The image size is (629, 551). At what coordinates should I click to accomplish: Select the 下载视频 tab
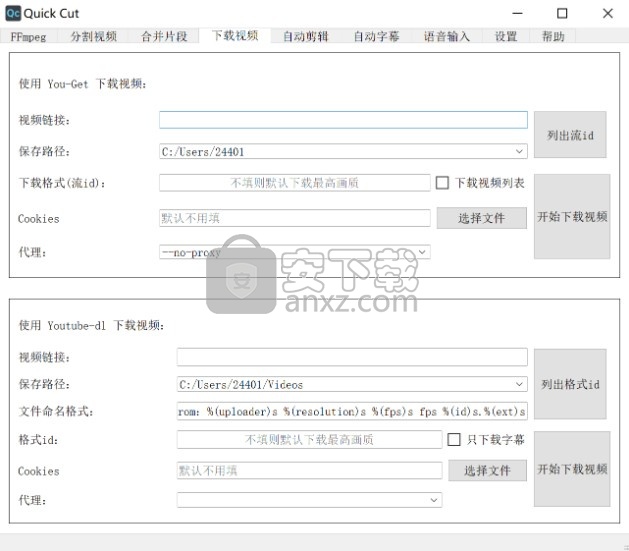[x=235, y=36]
